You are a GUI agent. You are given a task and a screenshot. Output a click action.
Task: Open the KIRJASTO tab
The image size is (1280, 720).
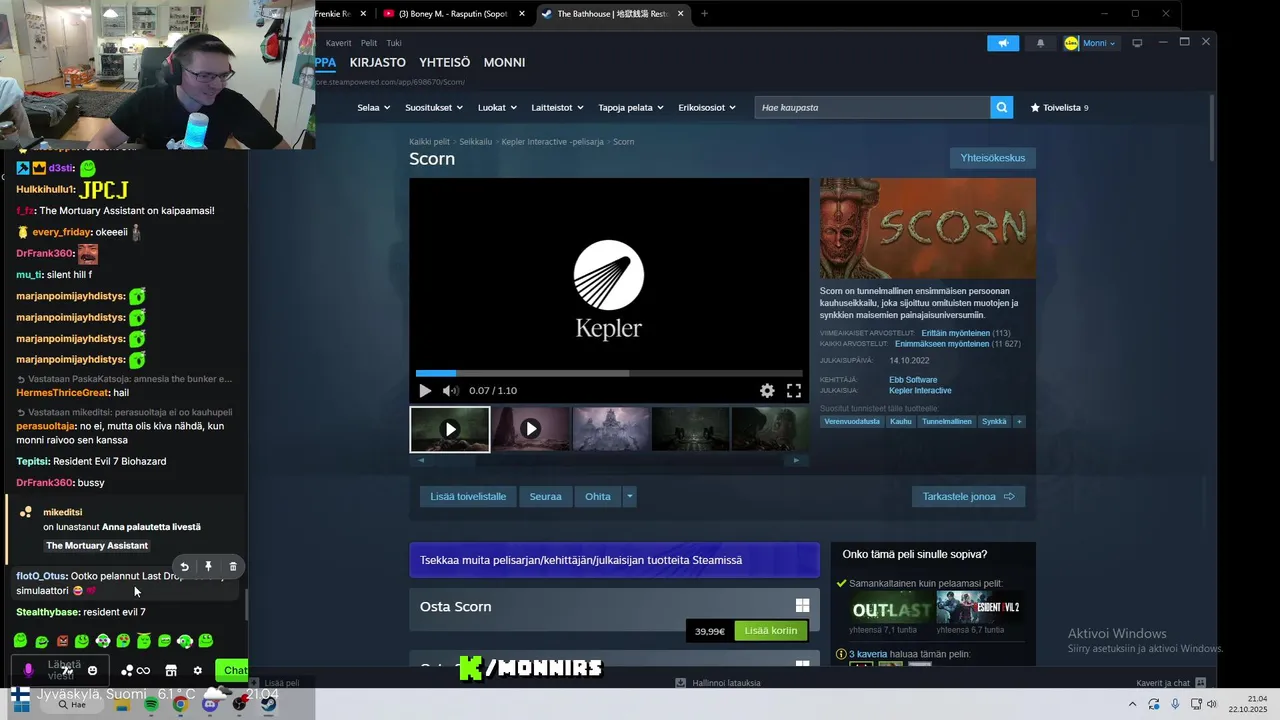pos(377,62)
